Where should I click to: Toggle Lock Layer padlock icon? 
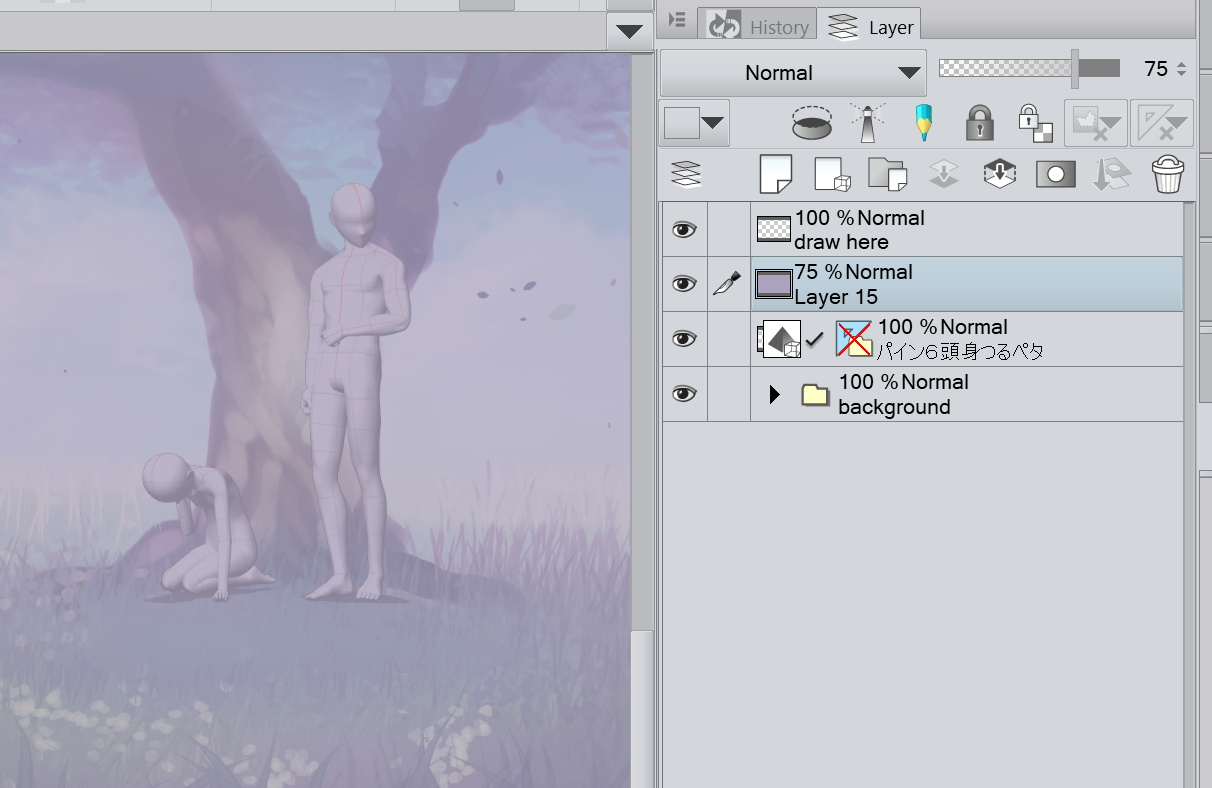click(979, 123)
